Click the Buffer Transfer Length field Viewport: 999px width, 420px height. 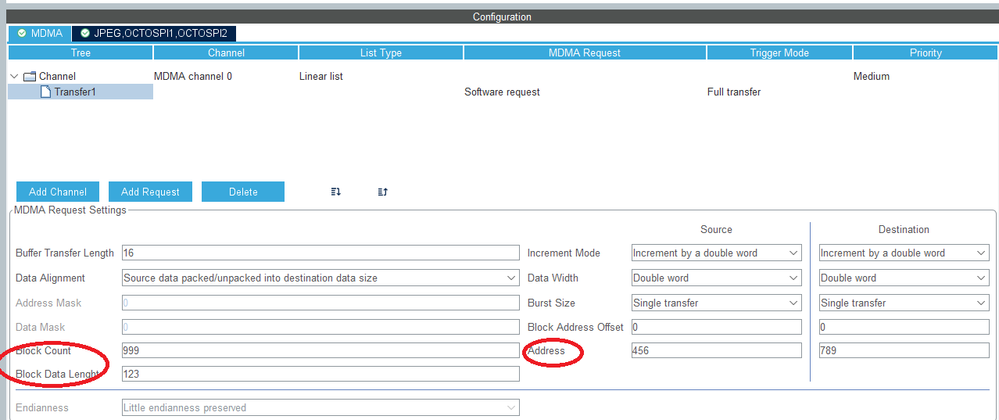(x=320, y=253)
